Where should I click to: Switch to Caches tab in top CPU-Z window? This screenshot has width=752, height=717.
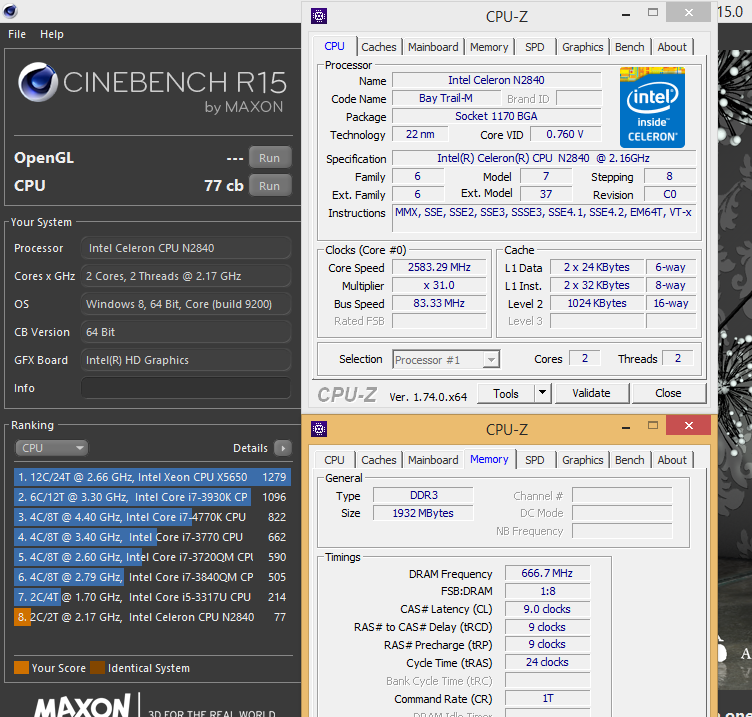[x=379, y=47]
